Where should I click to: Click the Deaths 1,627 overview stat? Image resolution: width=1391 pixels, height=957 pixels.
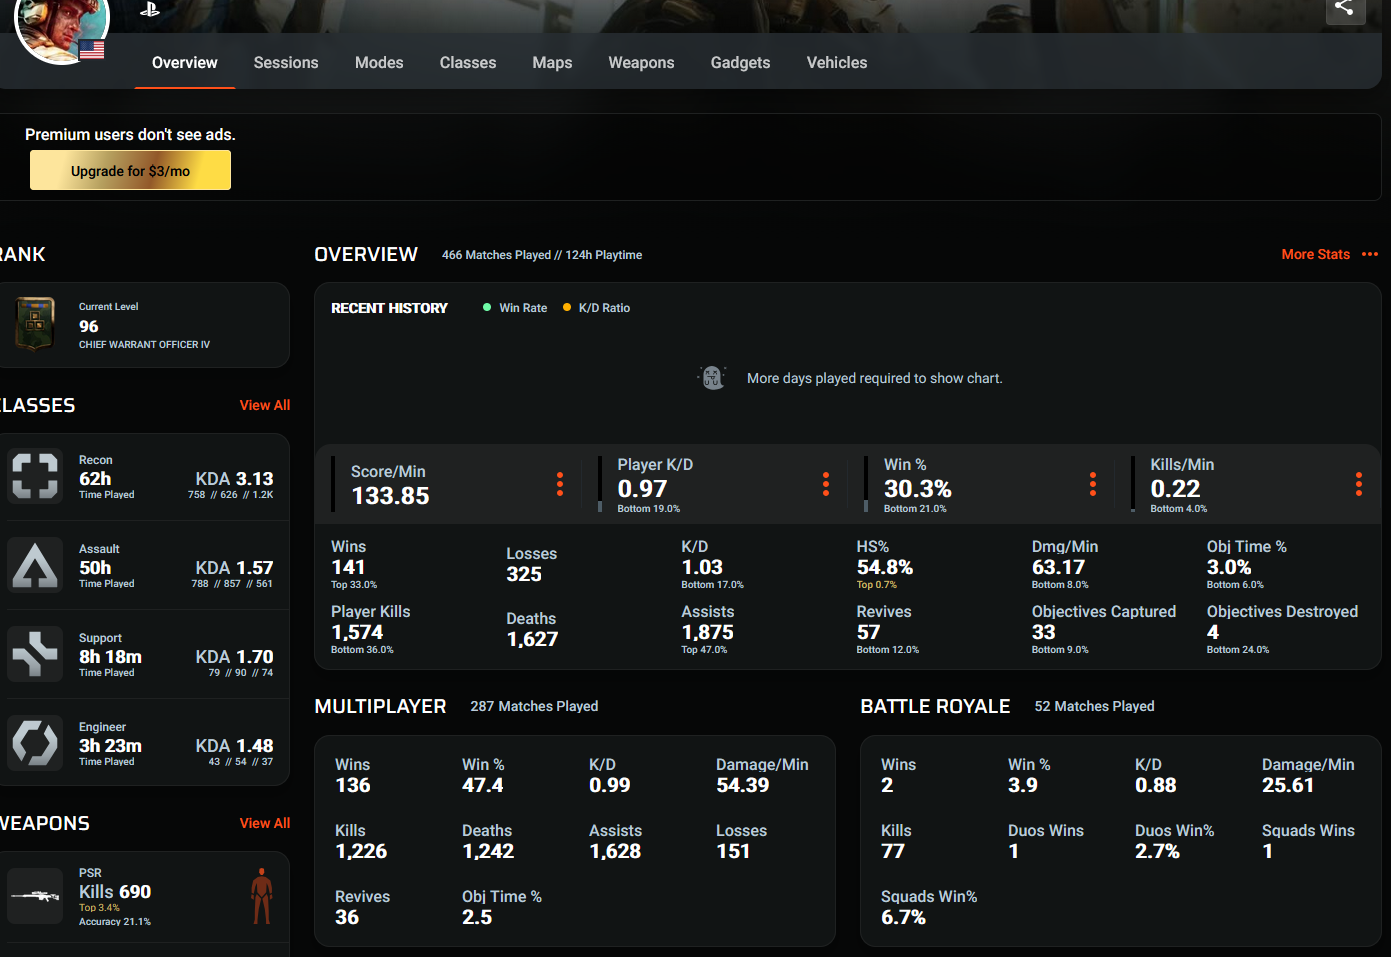tap(532, 630)
